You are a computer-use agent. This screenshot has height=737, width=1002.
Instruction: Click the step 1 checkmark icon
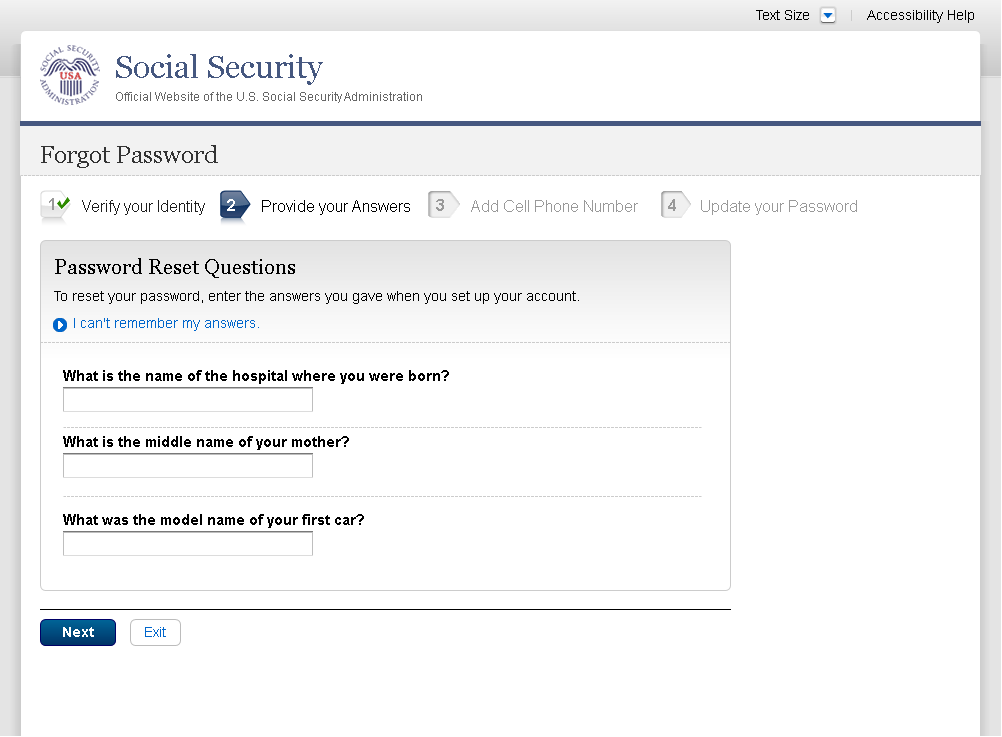click(55, 205)
